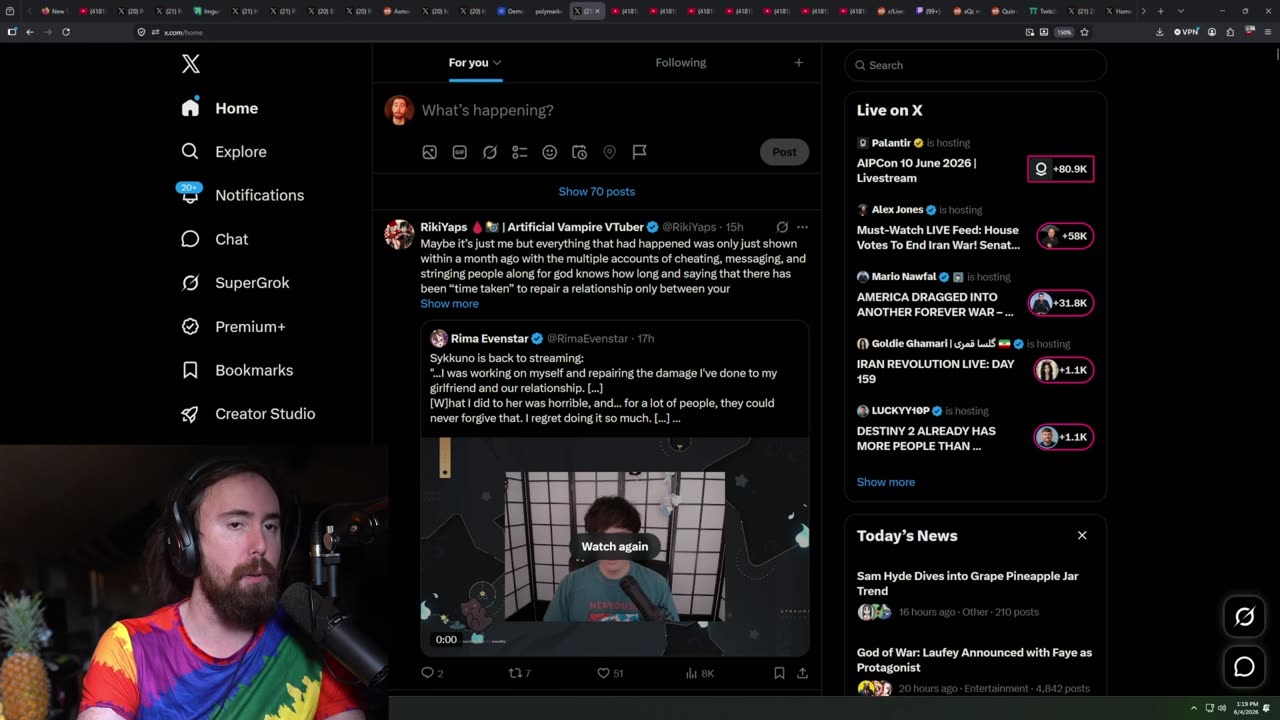Show more live broadcasts

click(885, 482)
